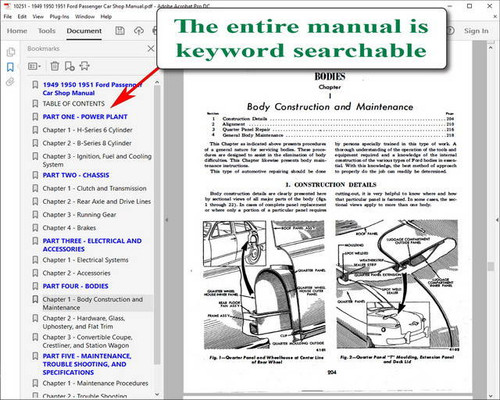Click the Body Construction and Maintenance heading
This screenshot has width=500, height=400.
click(x=330, y=107)
